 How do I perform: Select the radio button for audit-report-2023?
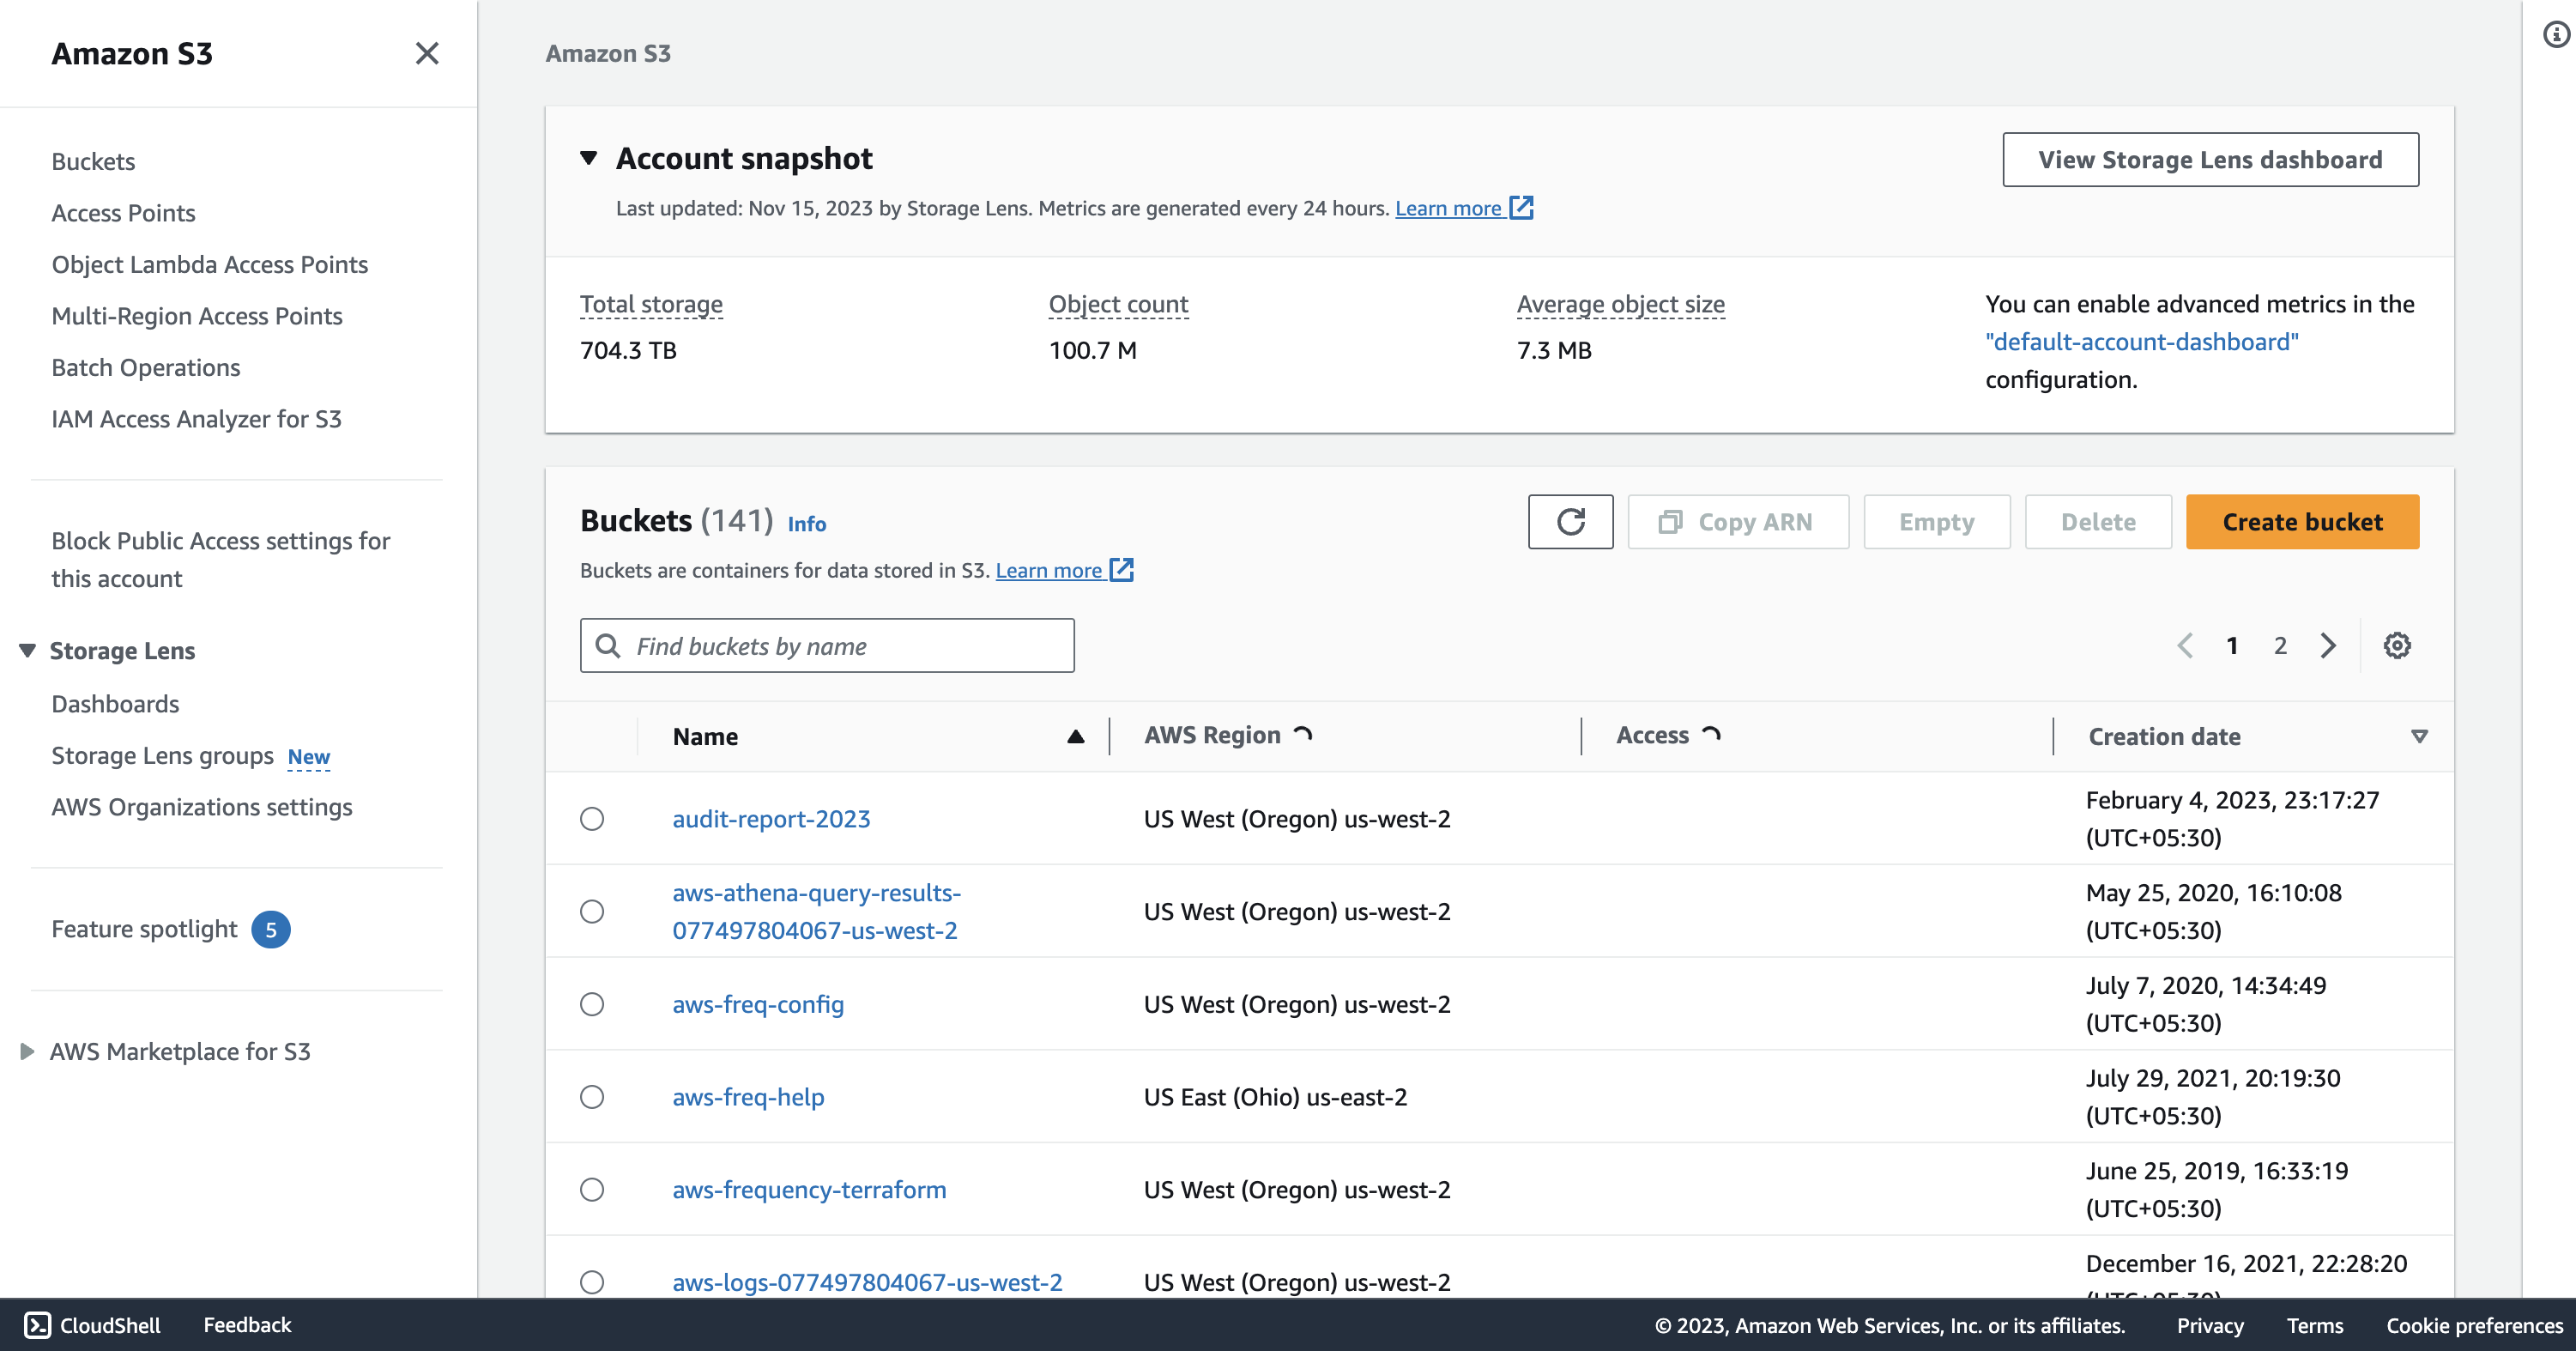[x=591, y=818]
